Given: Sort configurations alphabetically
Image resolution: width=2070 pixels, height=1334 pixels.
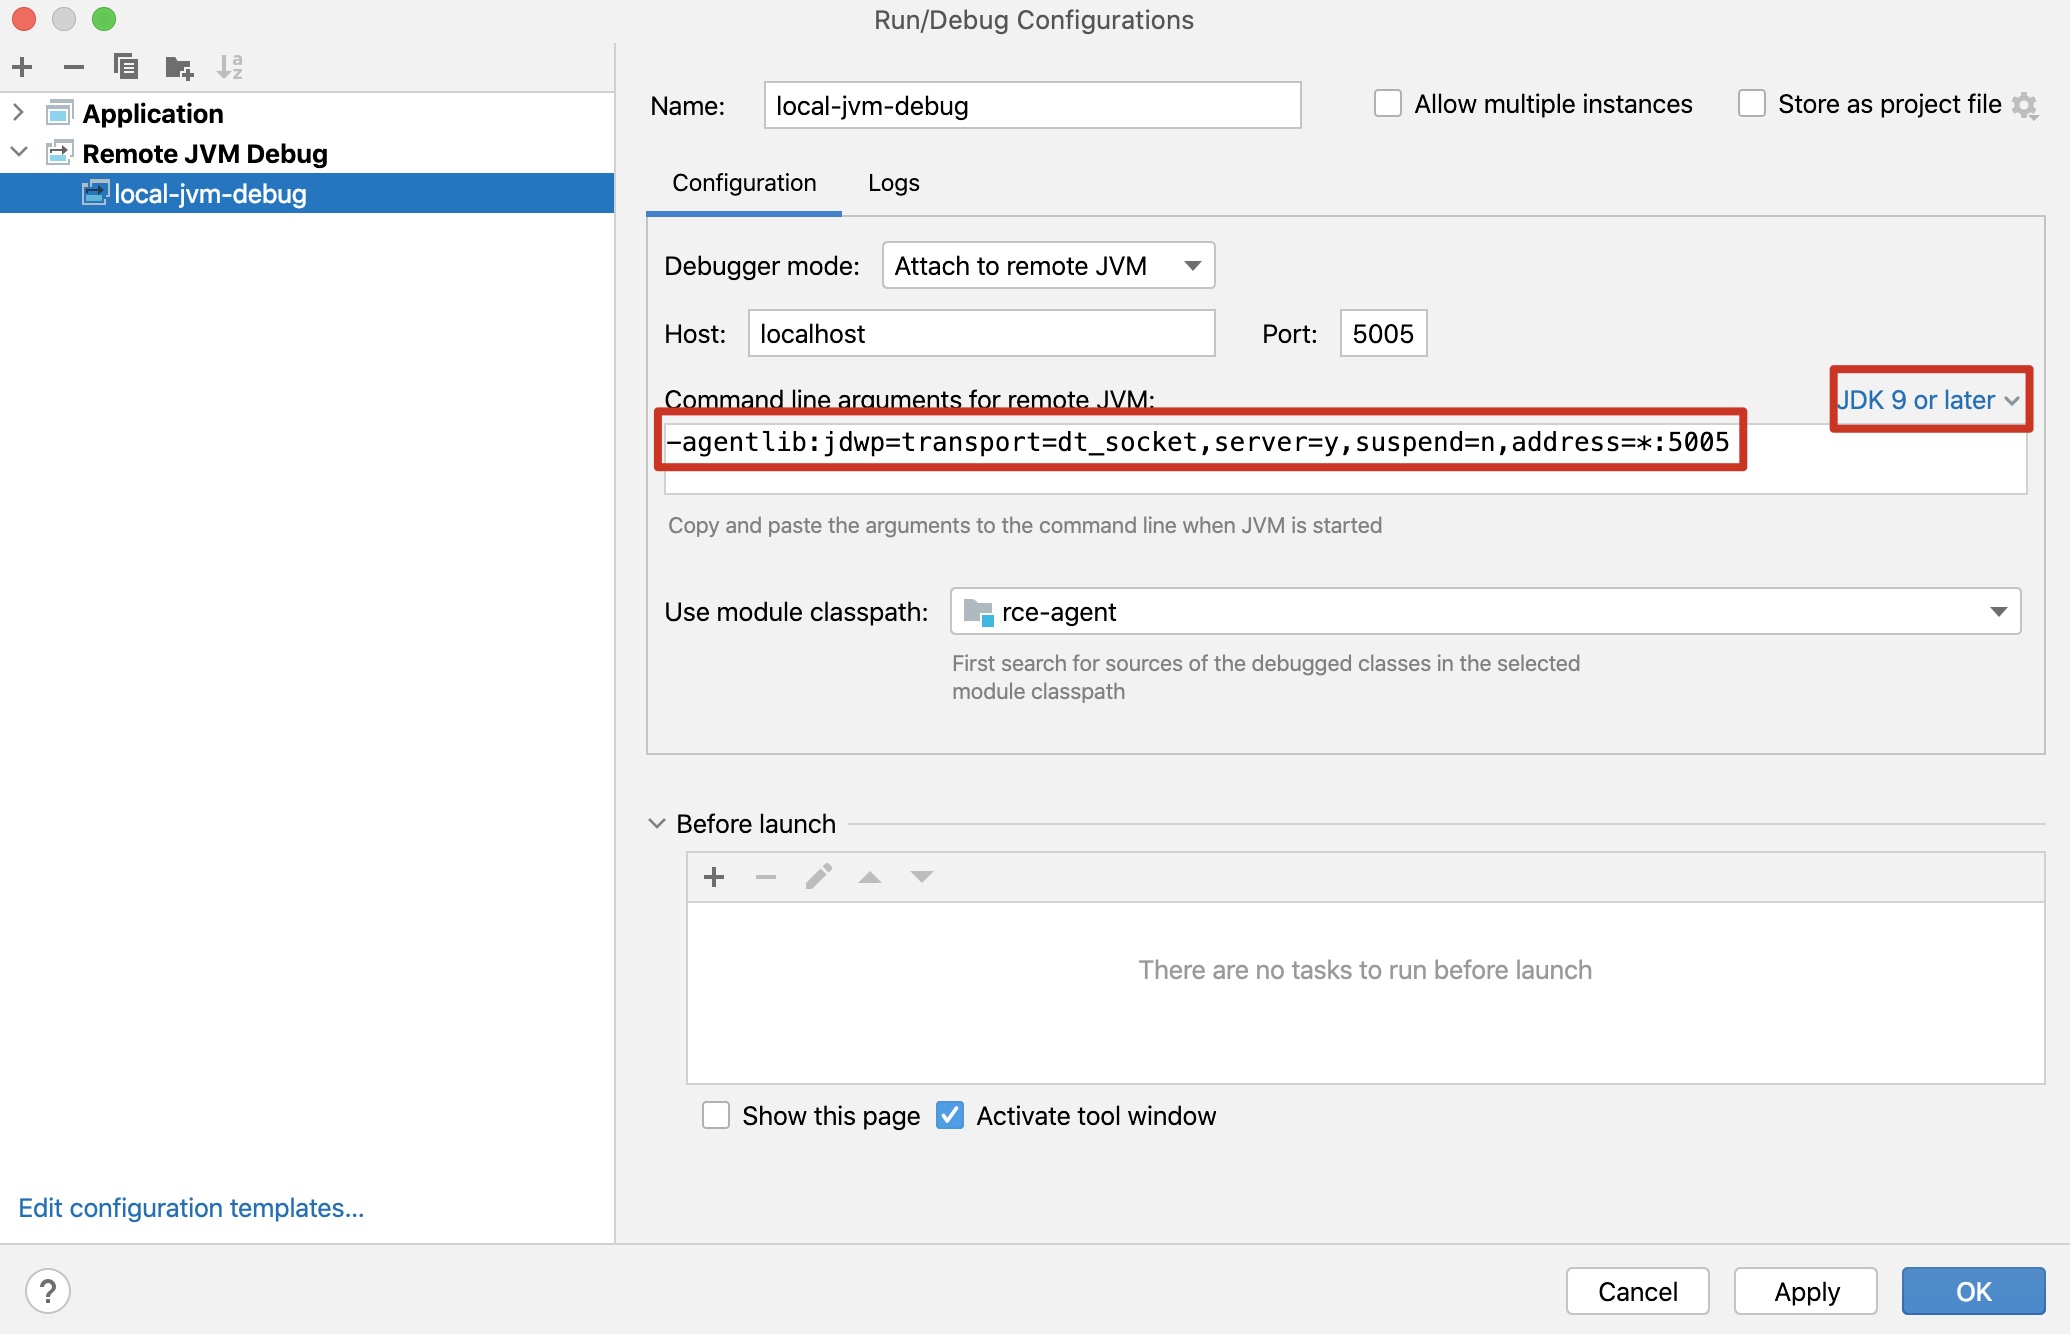Looking at the screenshot, I should 230,67.
